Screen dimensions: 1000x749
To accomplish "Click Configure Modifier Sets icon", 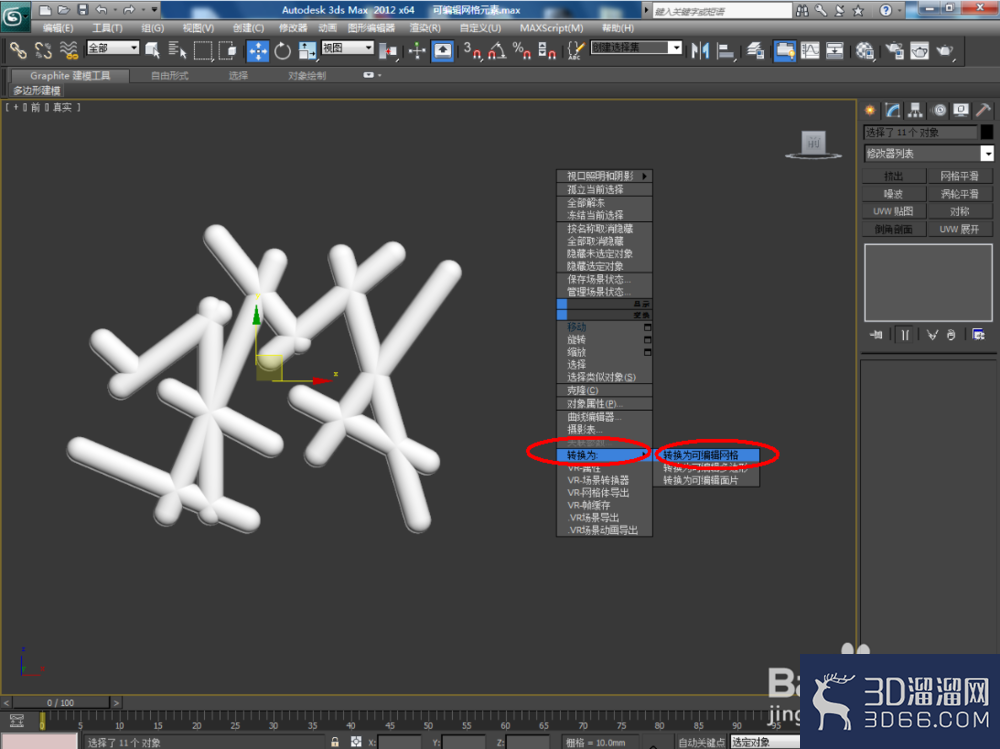I will coord(978,334).
